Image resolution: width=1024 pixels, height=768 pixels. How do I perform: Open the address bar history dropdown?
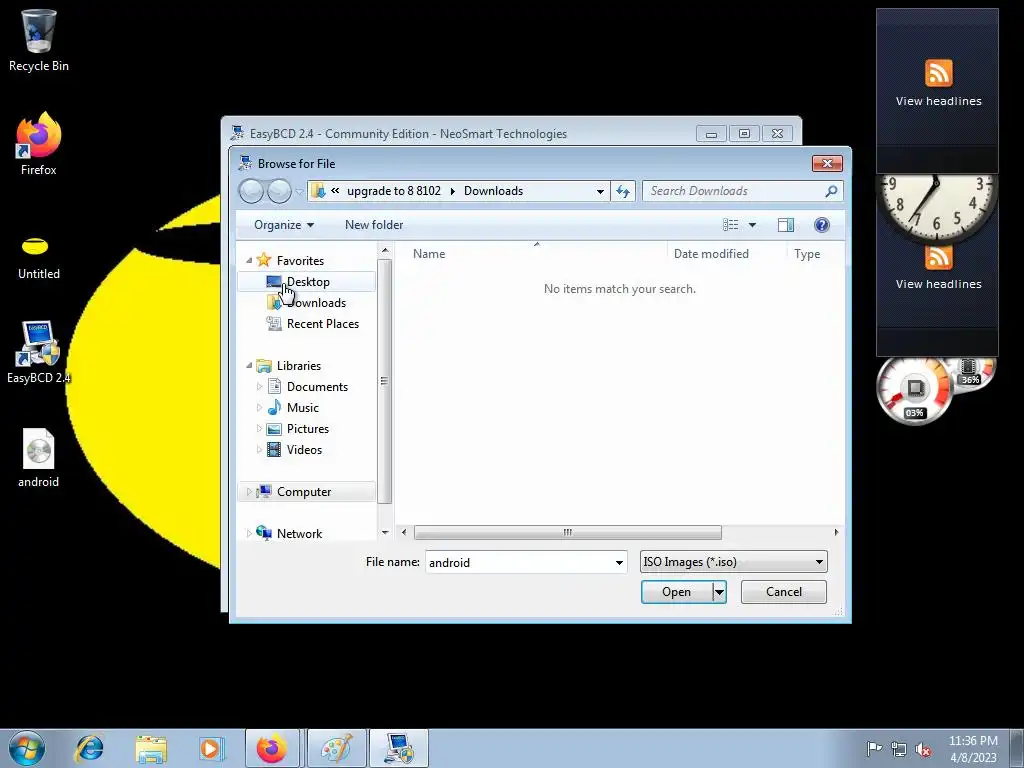600,191
